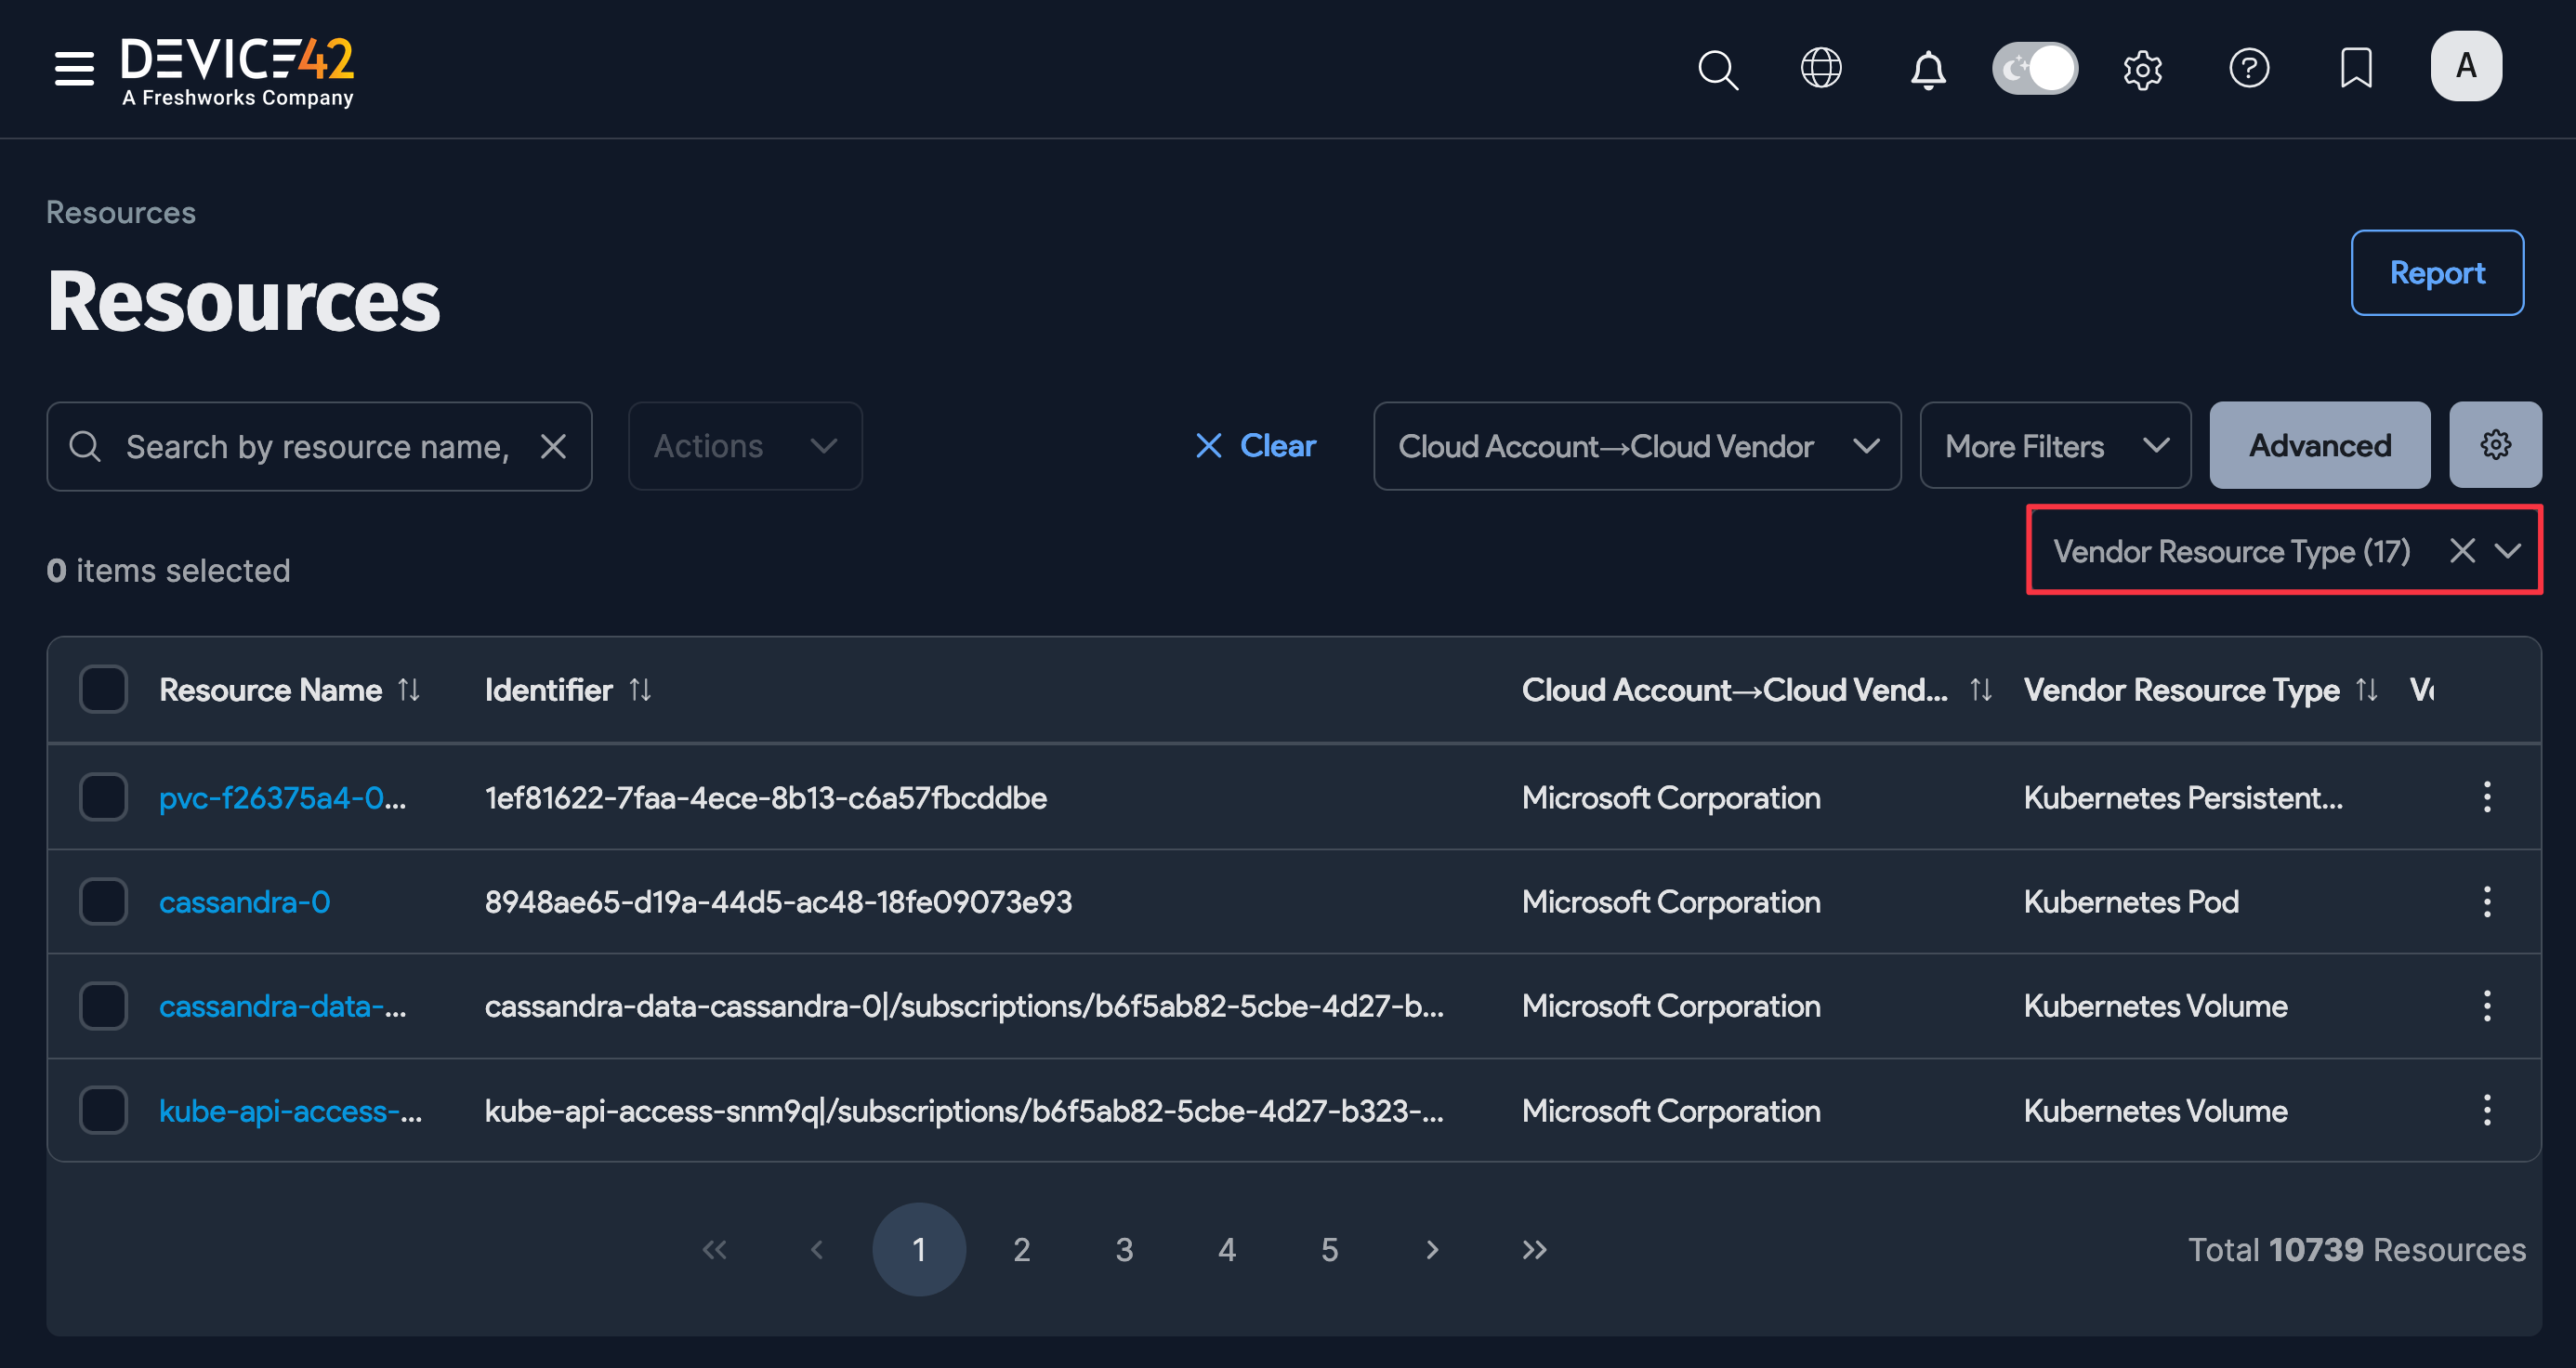Open the column settings gear beside Advanced
This screenshot has width=2576, height=1368.
click(2495, 445)
